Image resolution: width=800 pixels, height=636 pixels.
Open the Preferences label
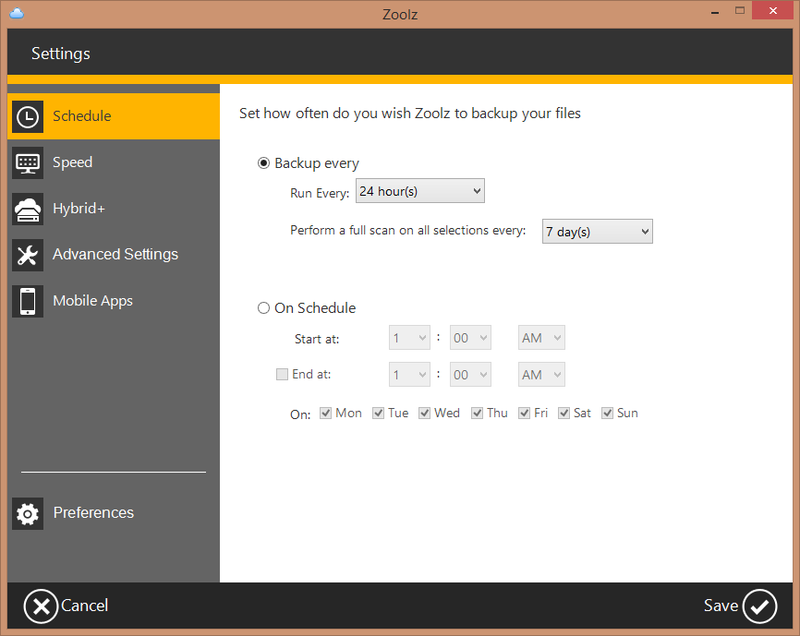93,513
